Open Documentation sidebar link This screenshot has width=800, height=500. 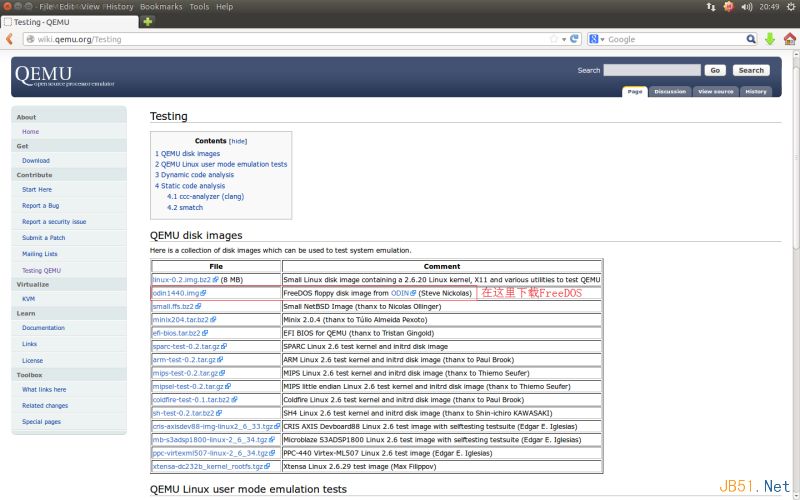click(x=43, y=328)
